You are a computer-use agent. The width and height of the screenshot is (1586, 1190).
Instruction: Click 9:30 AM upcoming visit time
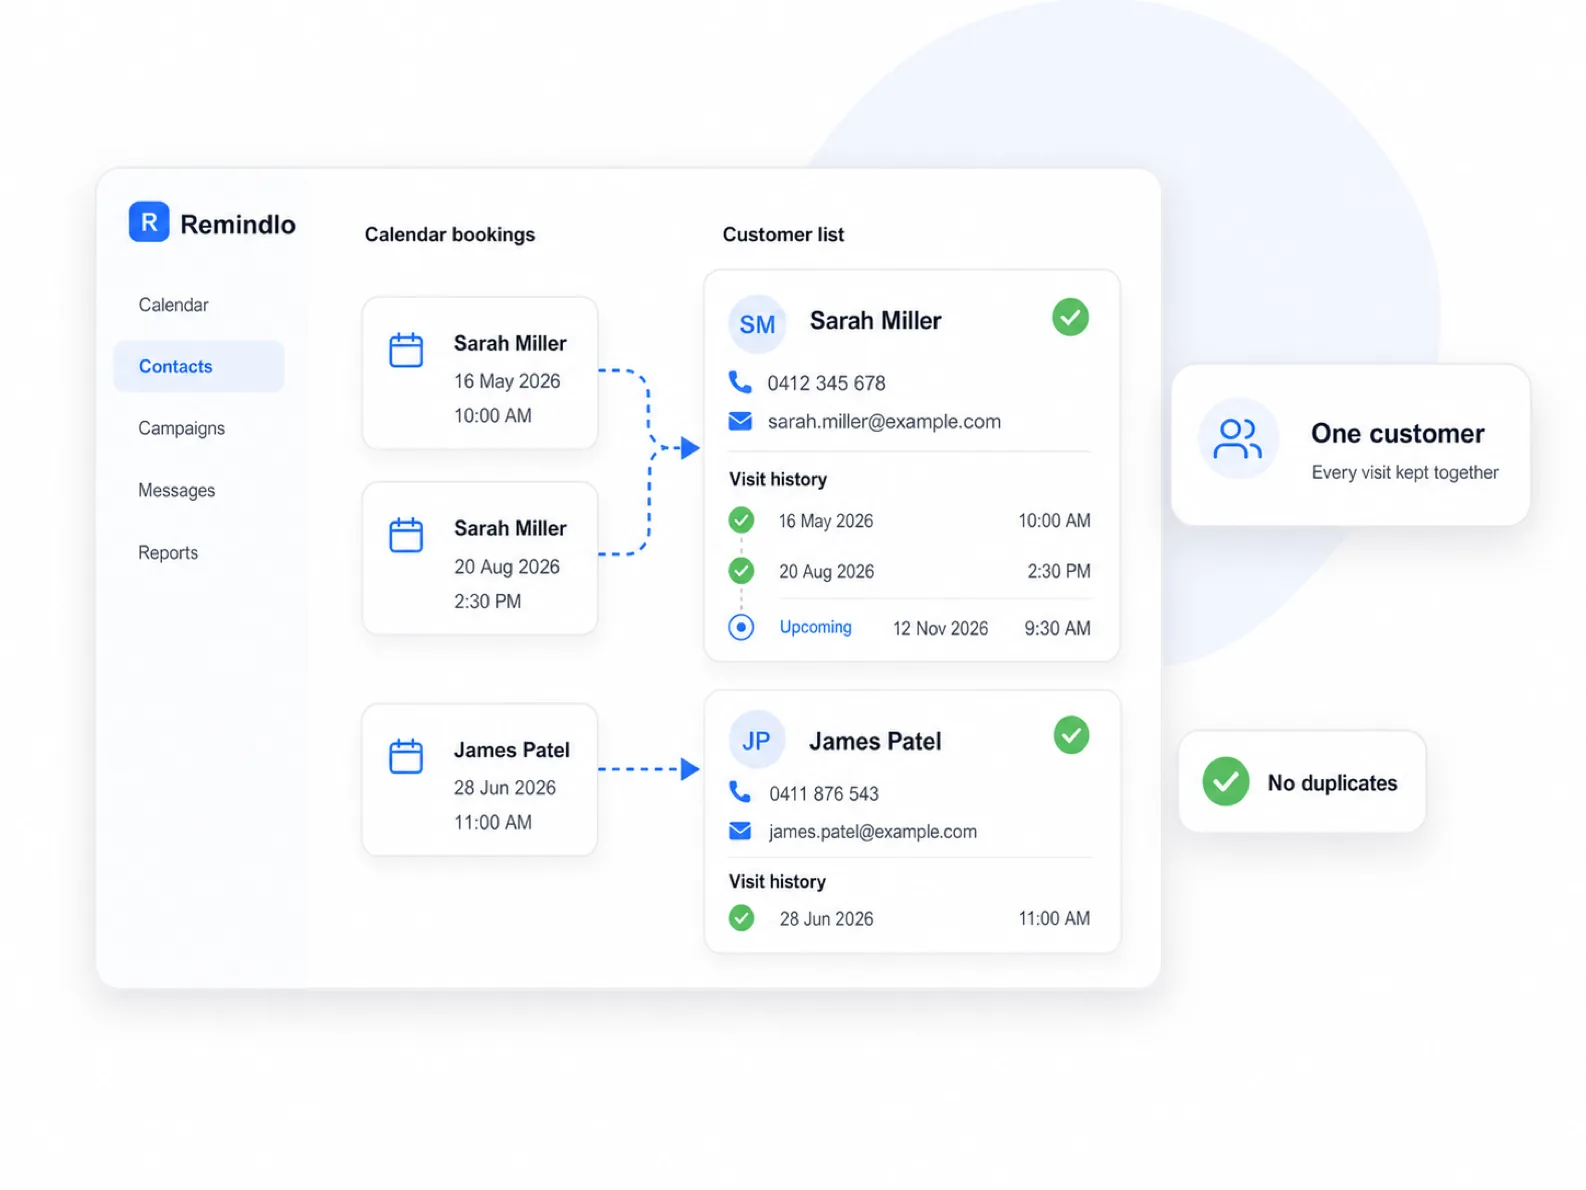(1057, 628)
